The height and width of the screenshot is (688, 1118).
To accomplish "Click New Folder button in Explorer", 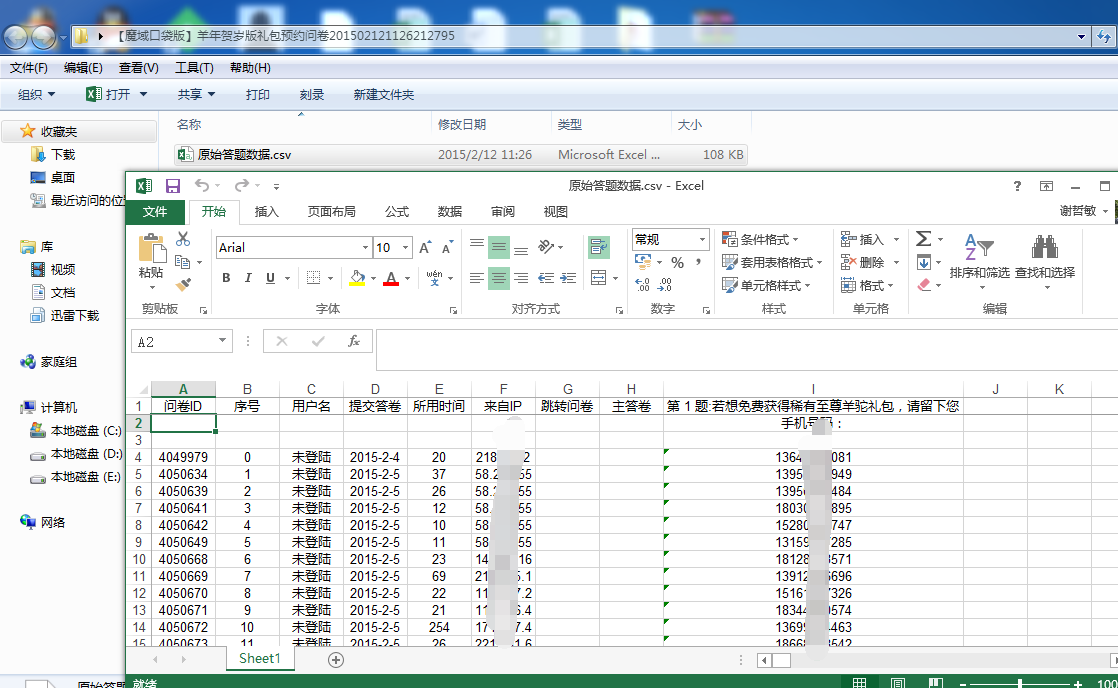I will point(384,94).
